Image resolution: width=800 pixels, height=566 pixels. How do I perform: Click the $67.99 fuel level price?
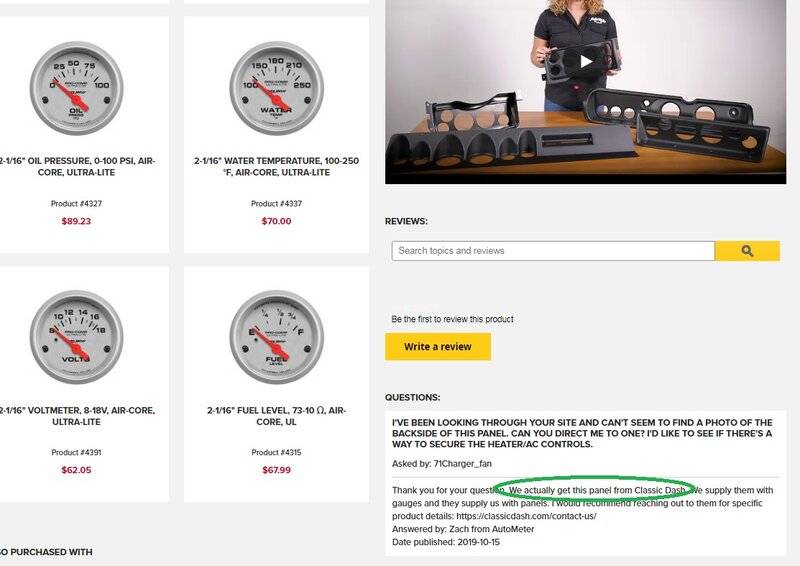click(x=277, y=470)
